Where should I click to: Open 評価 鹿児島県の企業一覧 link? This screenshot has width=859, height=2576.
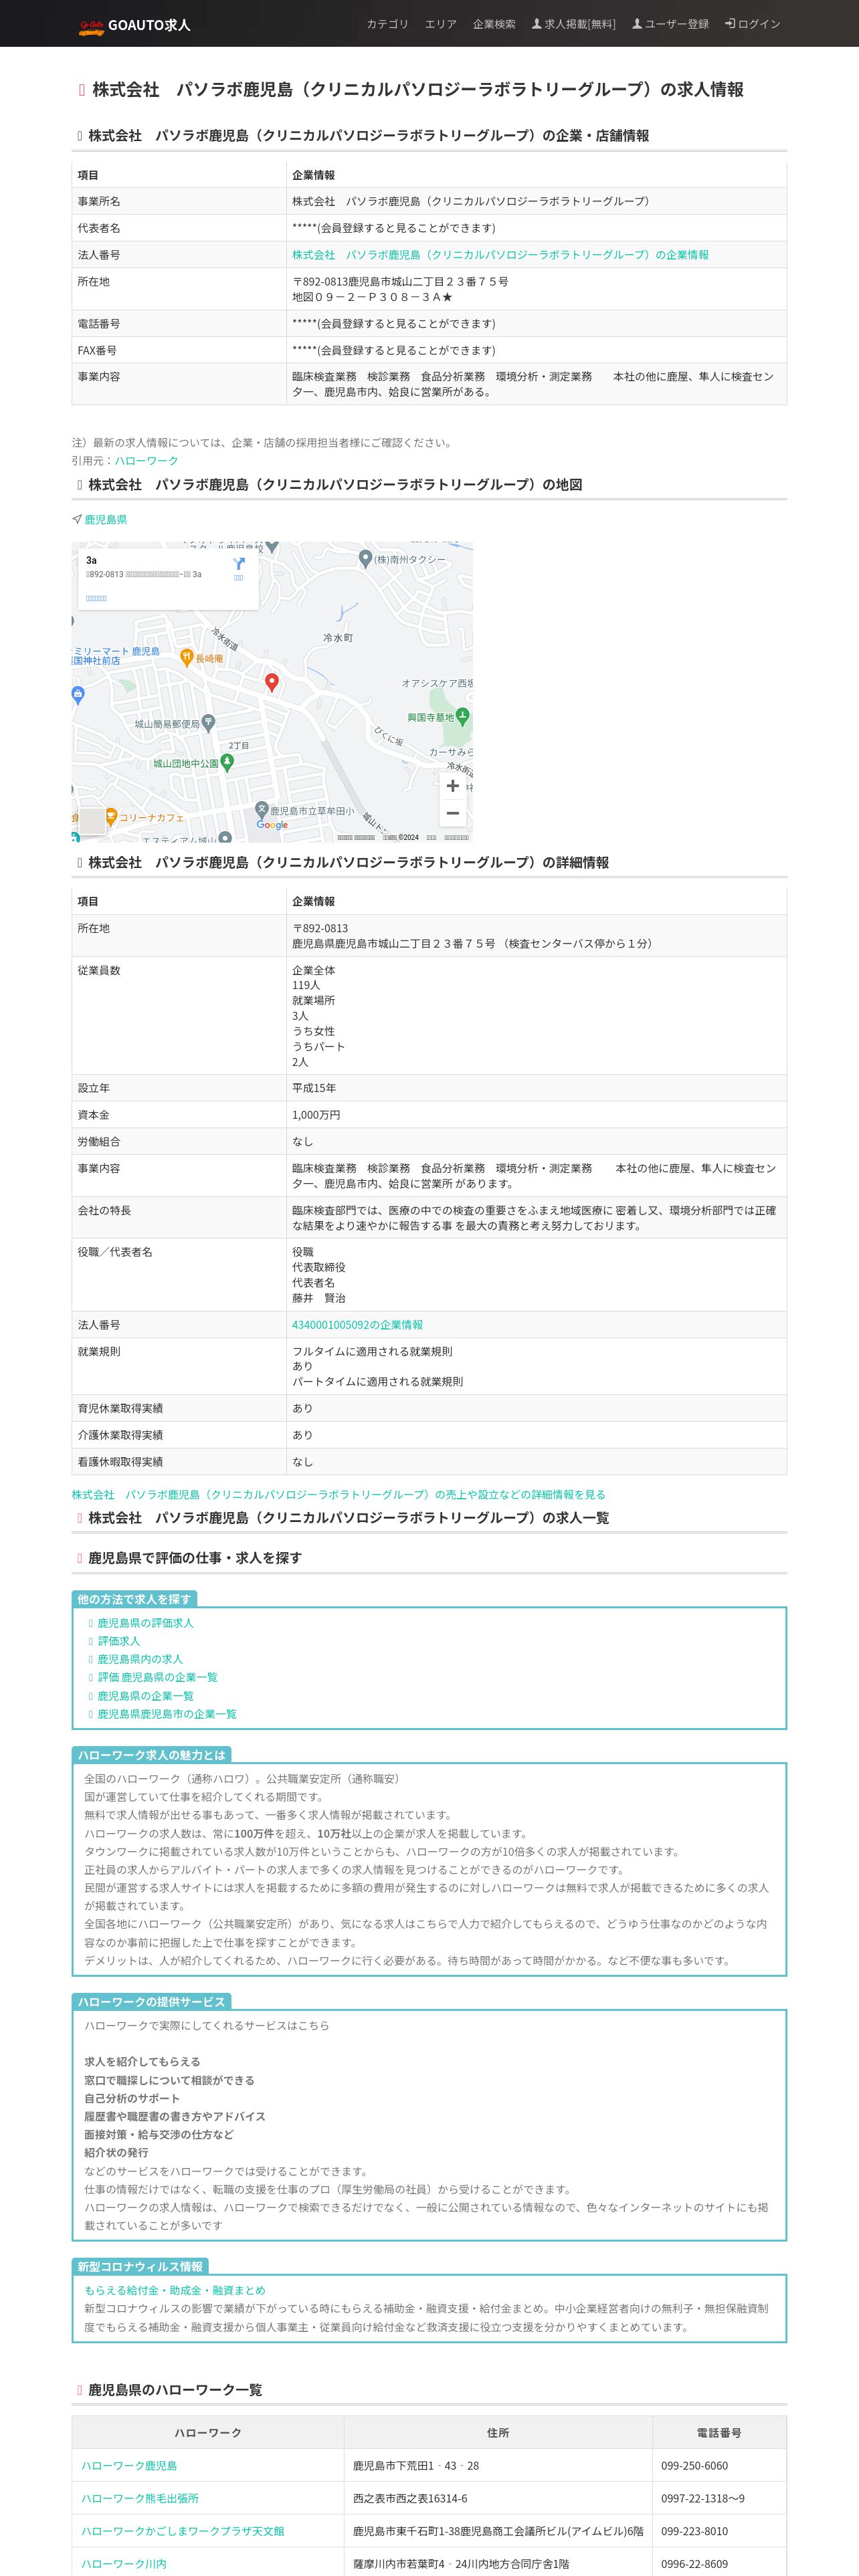(x=157, y=1677)
